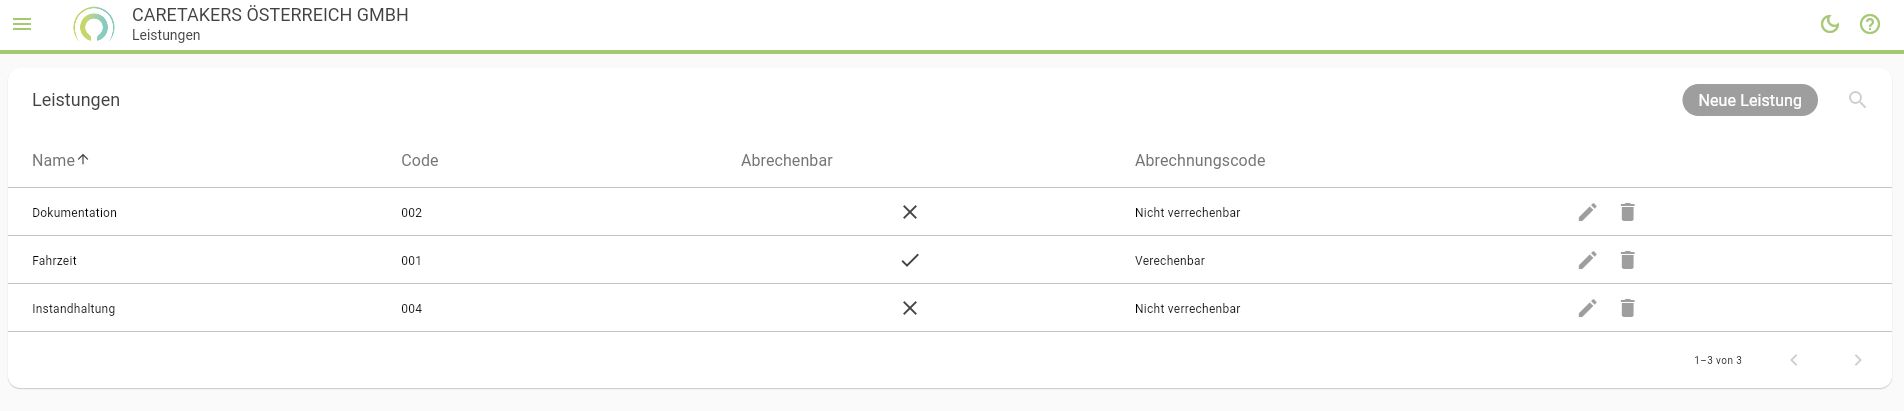Sort by Abrechnungscode column header
The height and width of the screenshot is (411, 1904).
[x=1199, y=160]
